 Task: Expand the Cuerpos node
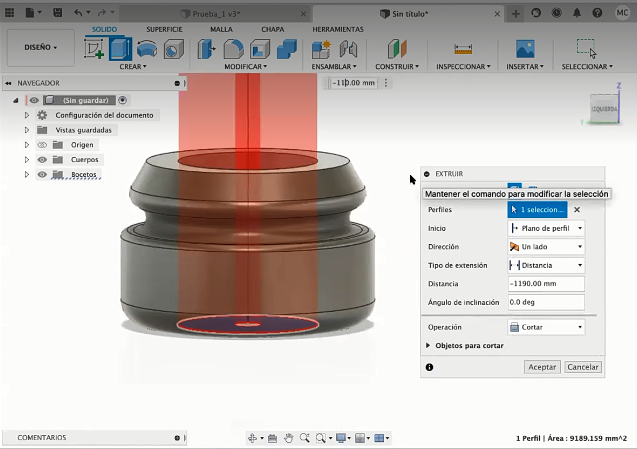(26, 160)
